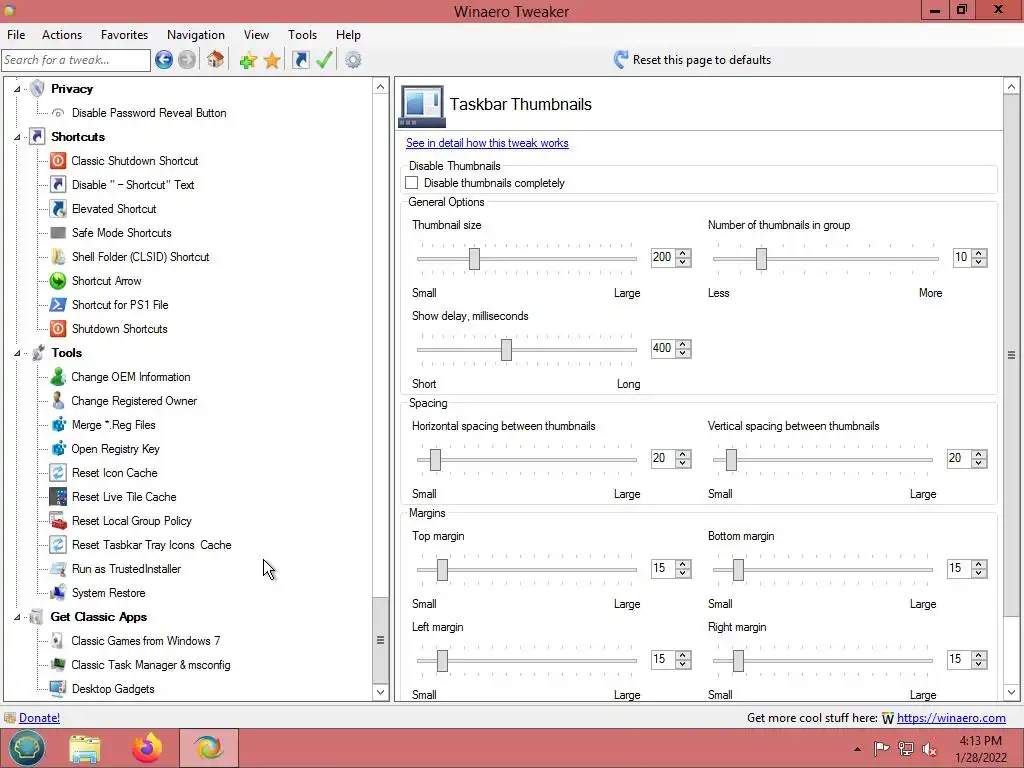Viewport: 1024px width, 768px height.
Task: Go to the home page icon
Action: click(x=216, y=60)
